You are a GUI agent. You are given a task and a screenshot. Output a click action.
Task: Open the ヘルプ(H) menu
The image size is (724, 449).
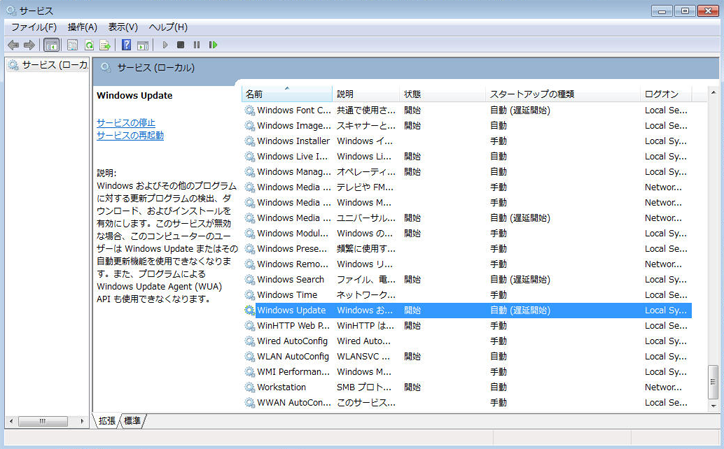[x=168, y=27]
